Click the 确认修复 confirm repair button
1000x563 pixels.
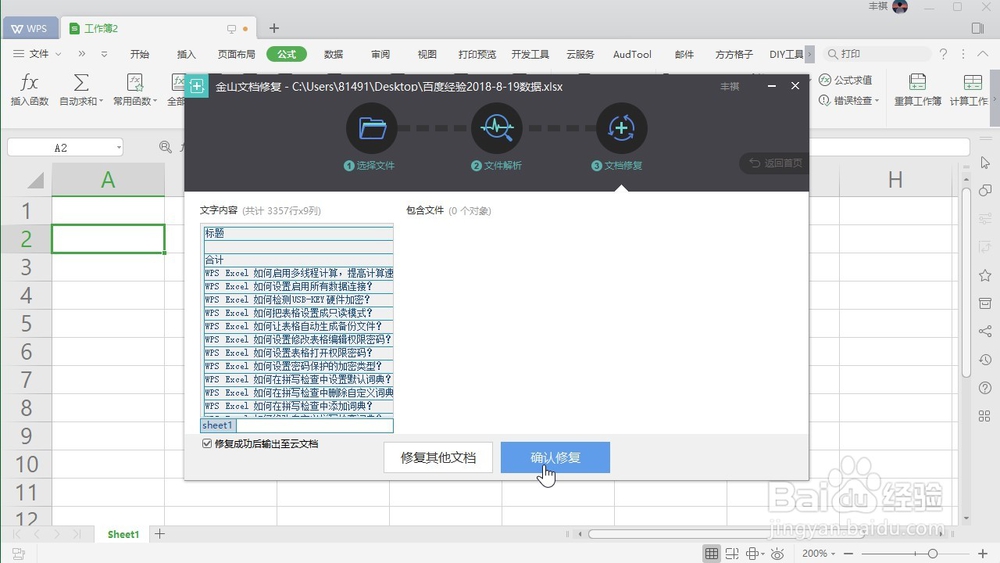tap(555, 457)
